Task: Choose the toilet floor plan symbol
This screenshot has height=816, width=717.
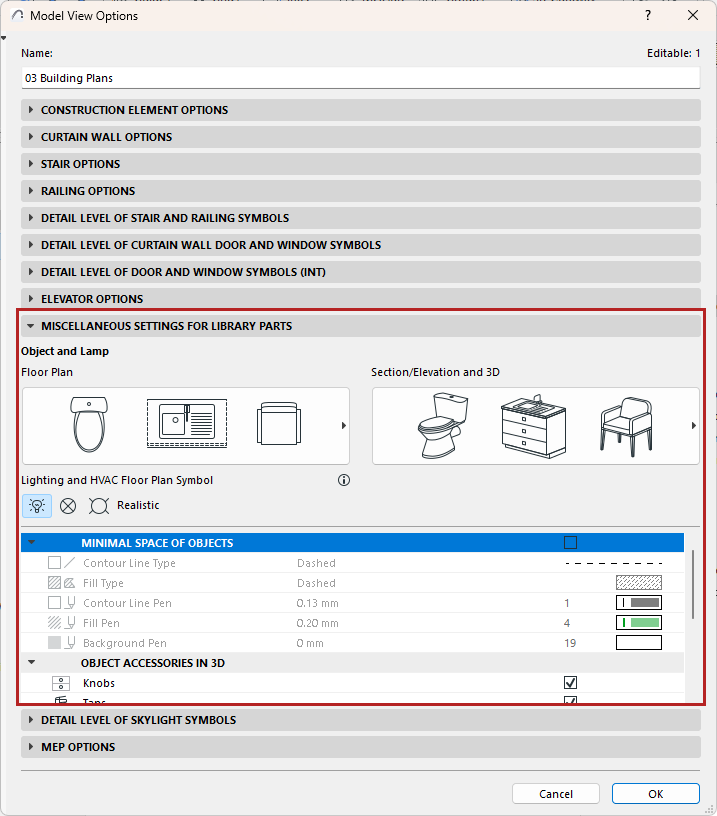Action: (89, 425)
